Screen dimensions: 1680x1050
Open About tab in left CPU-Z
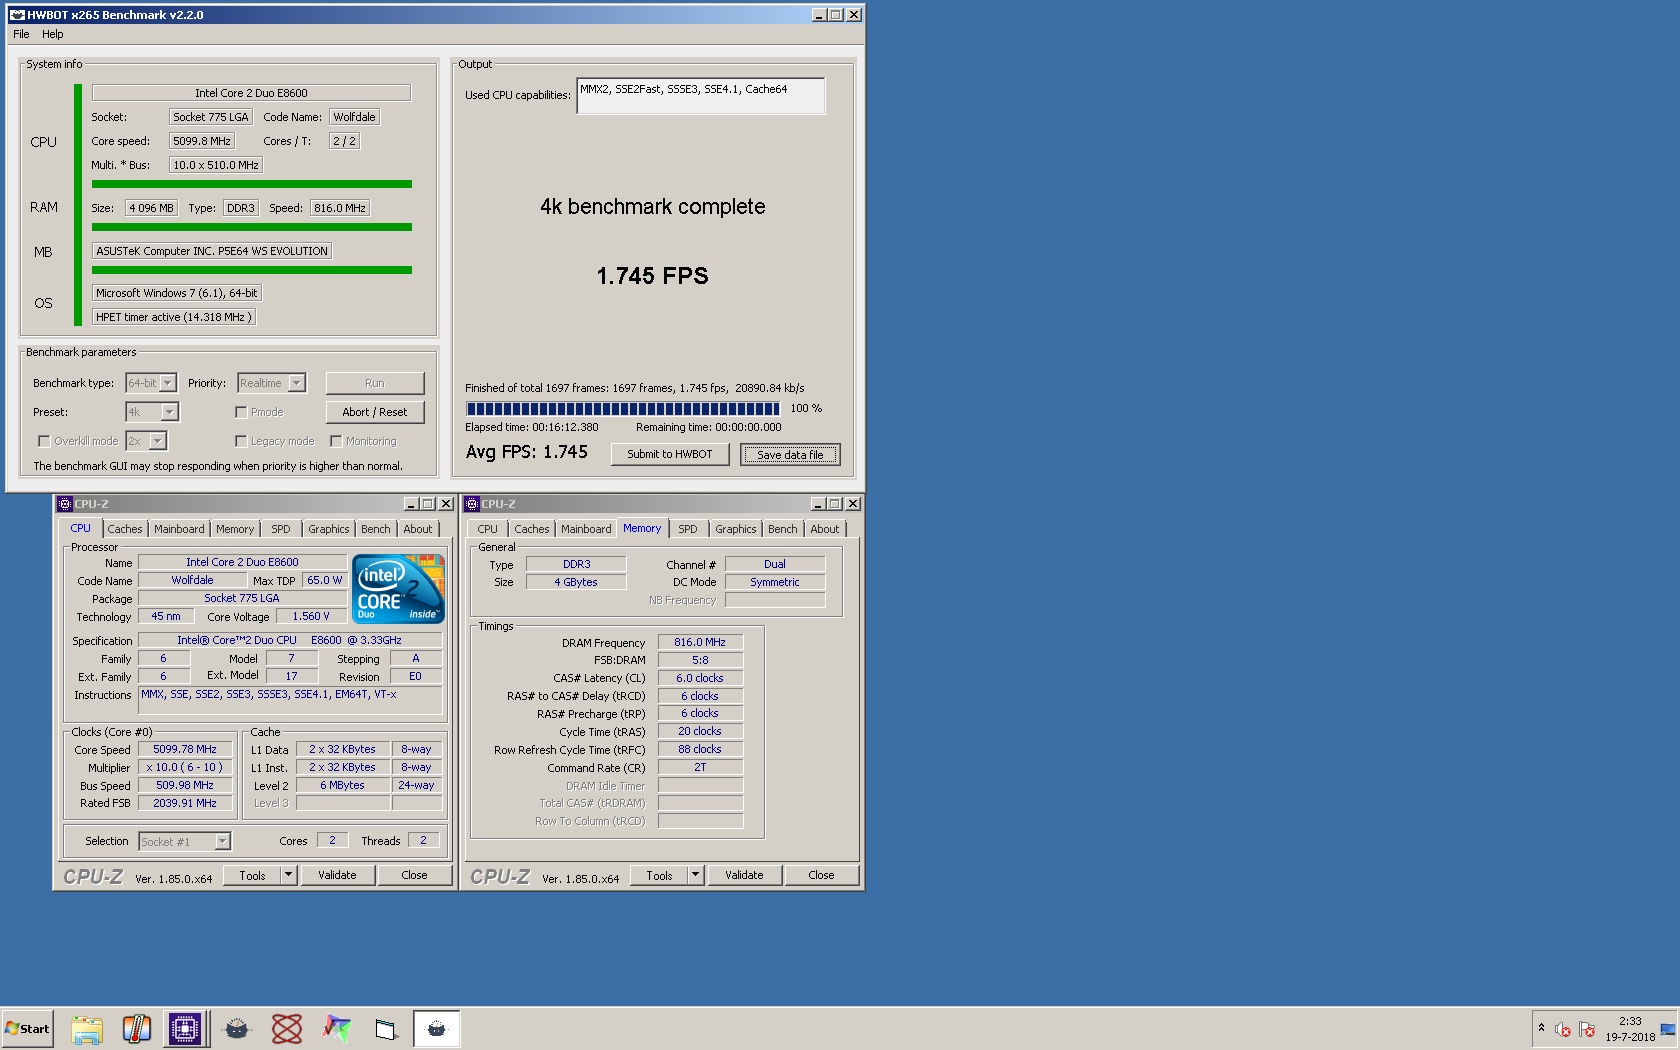(418, 529)
